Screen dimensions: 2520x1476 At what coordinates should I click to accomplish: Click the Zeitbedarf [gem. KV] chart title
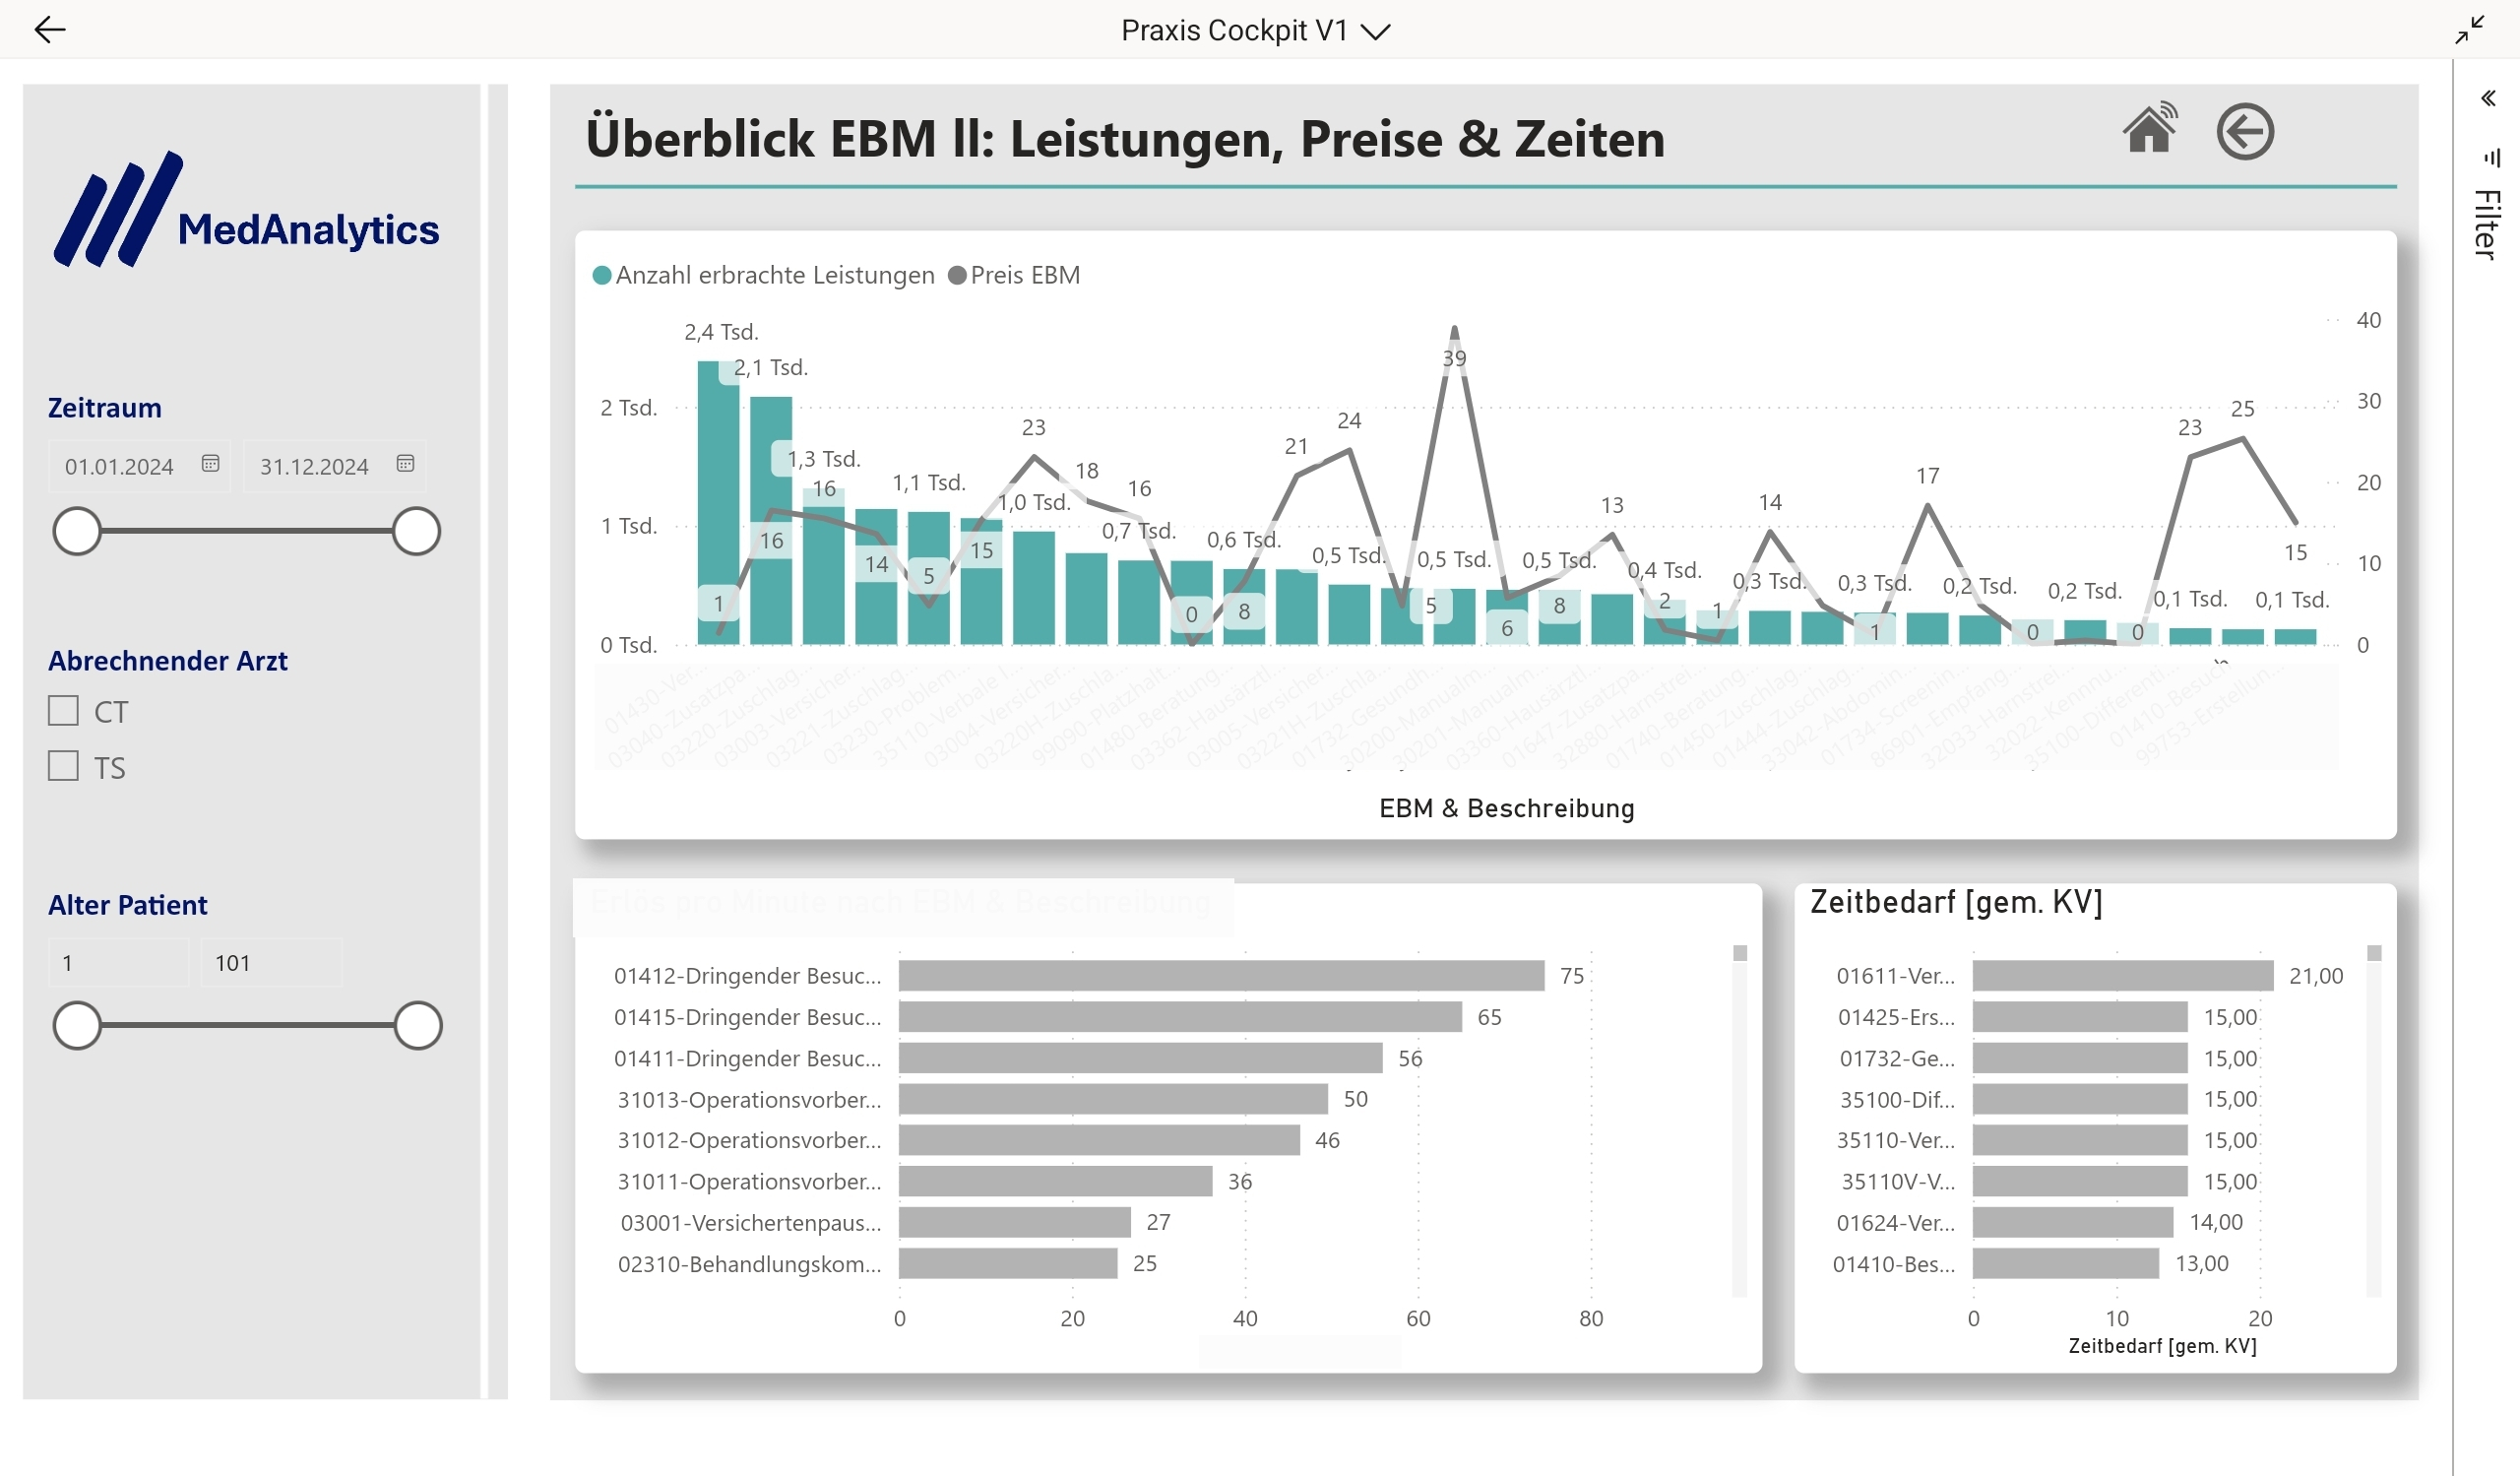point(1956,902)
